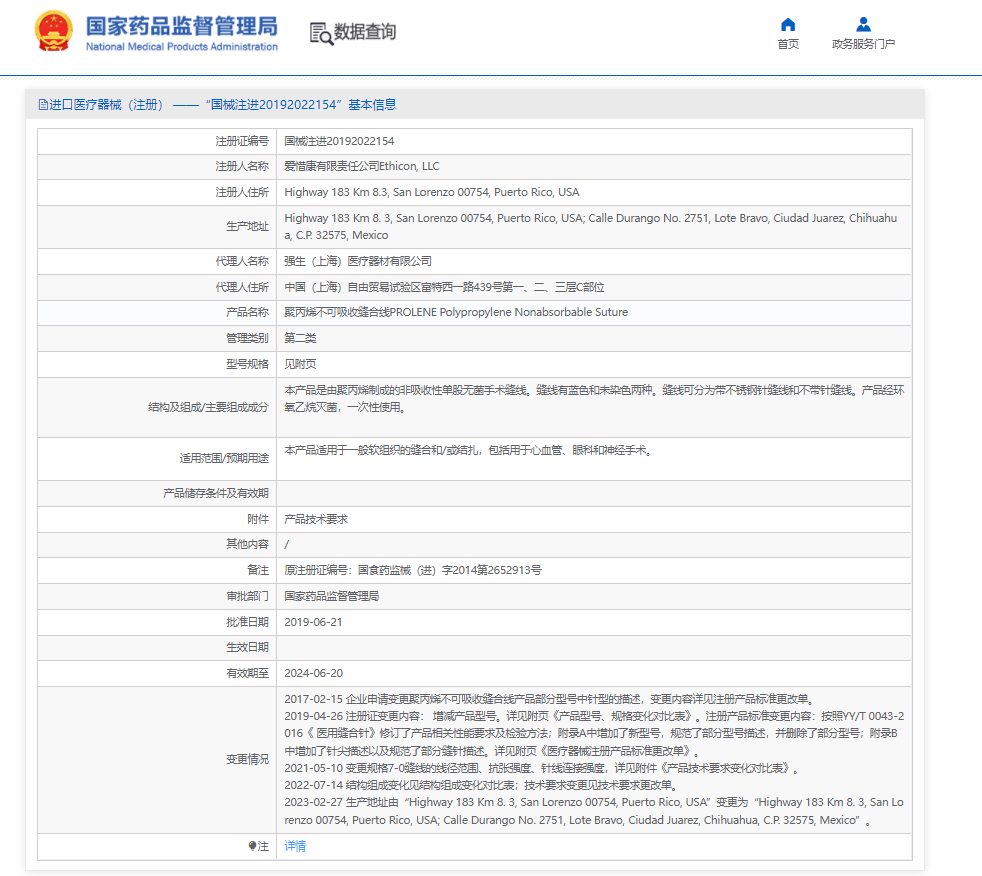Select the 代理人住所 address value

point(444,287)
